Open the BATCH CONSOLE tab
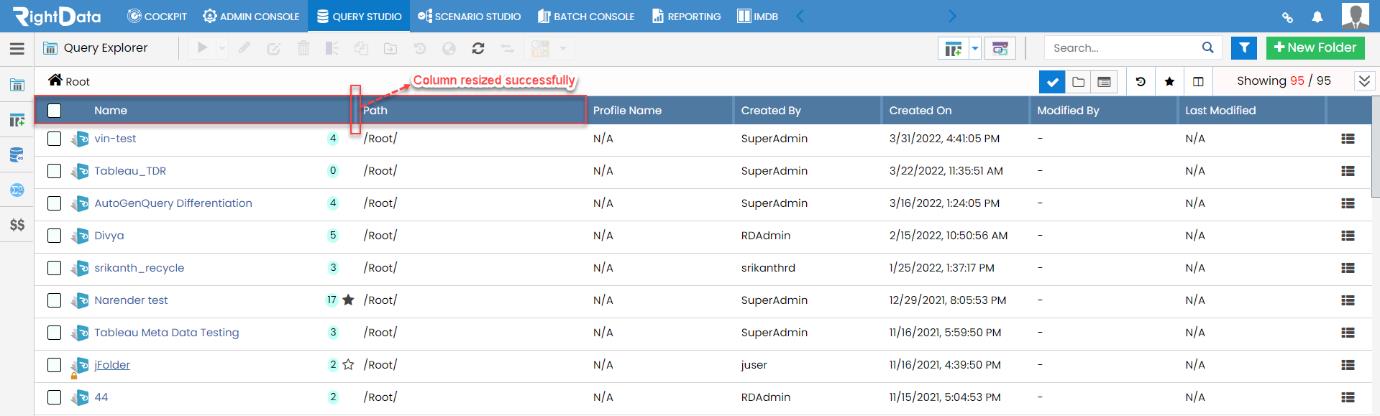Image resolution: width=1380 pixels, height=416 pixels. [586, 17]
